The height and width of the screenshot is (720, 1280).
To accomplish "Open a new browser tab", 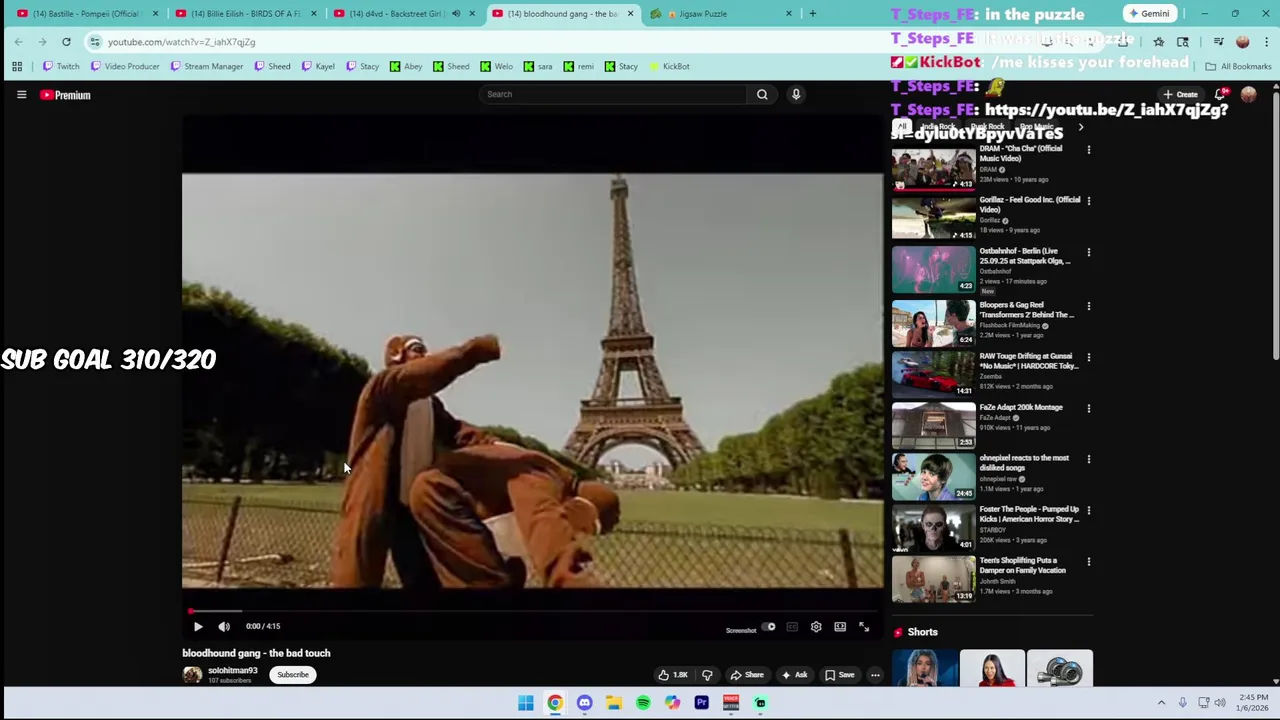I will pyautogui.click(x=812, y=14).
